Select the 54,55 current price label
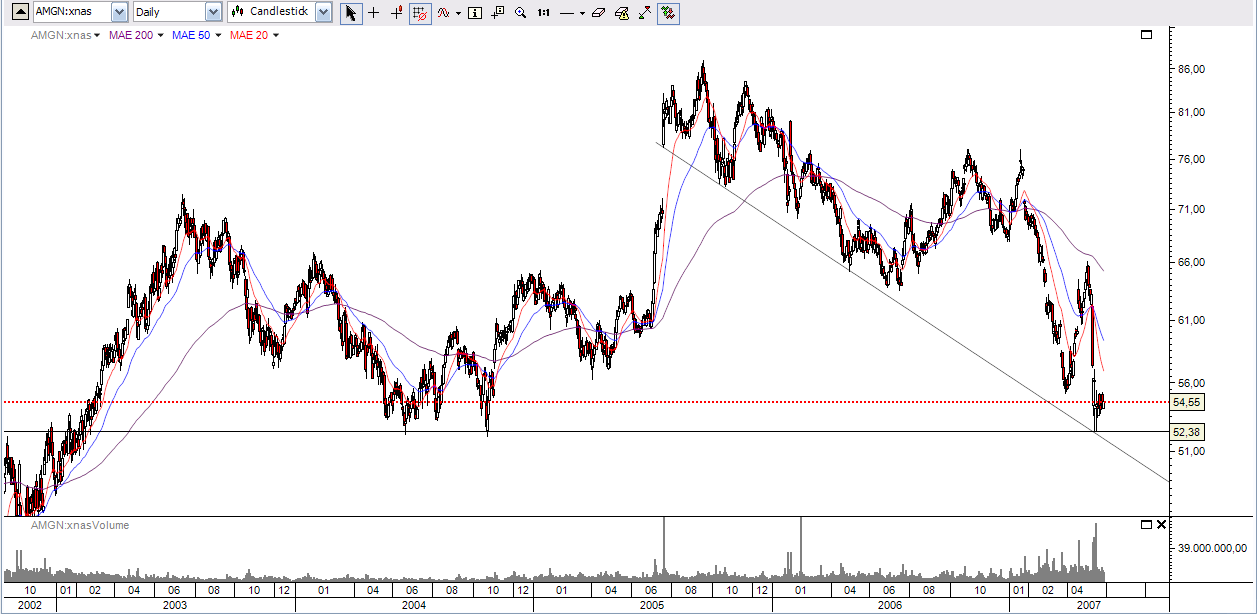Viewport: 1257px width, 614px height. 1187,402
